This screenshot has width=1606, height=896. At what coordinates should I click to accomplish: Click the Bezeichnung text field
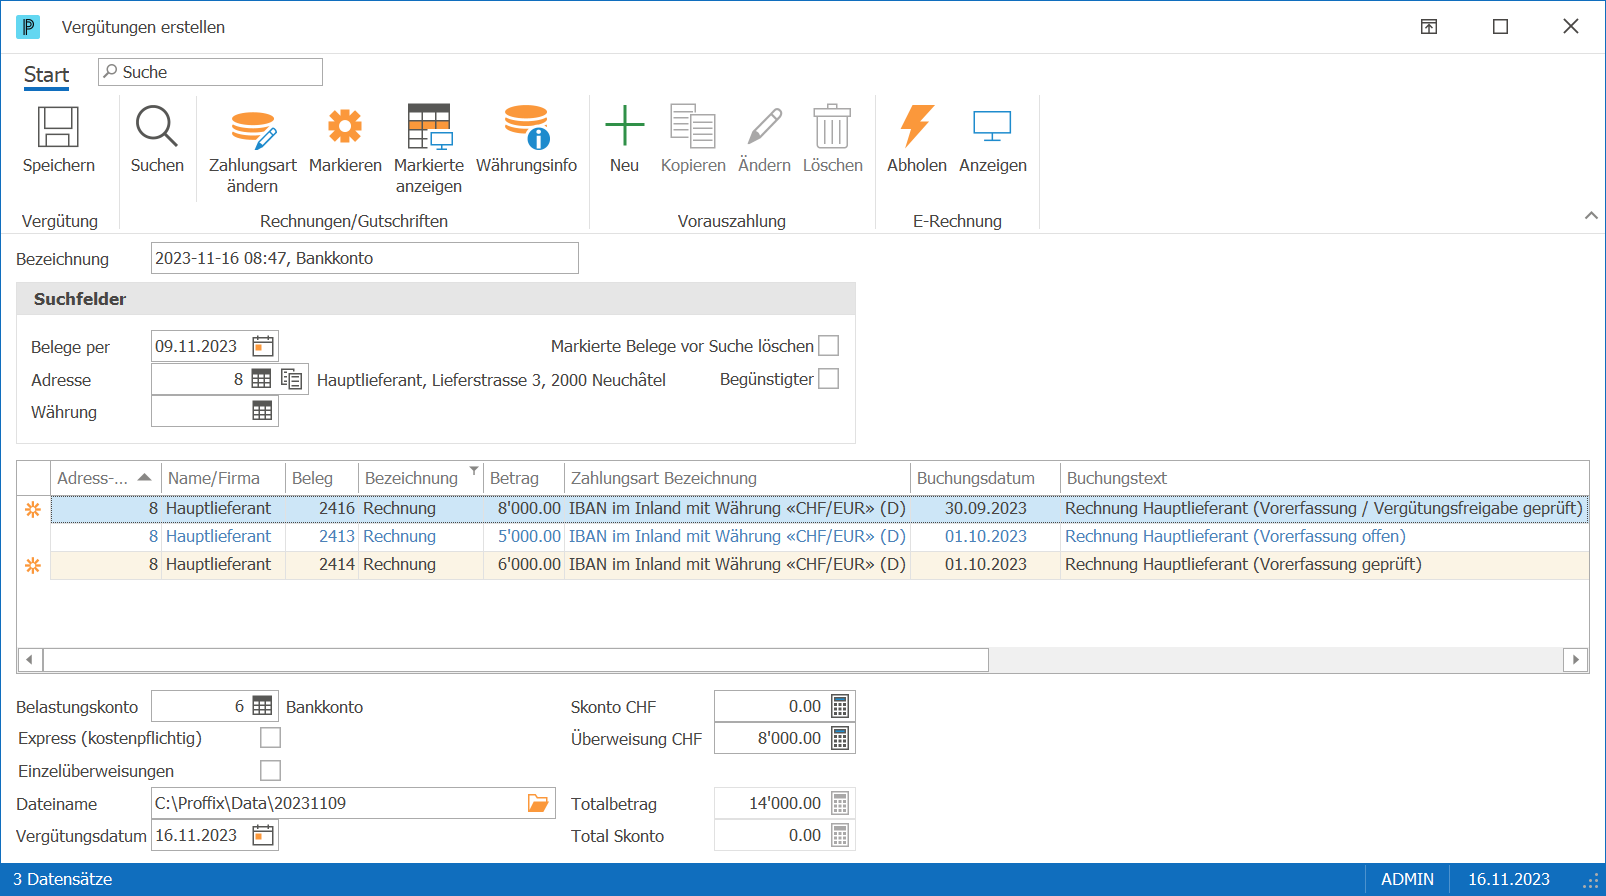(x=365, y=258)
